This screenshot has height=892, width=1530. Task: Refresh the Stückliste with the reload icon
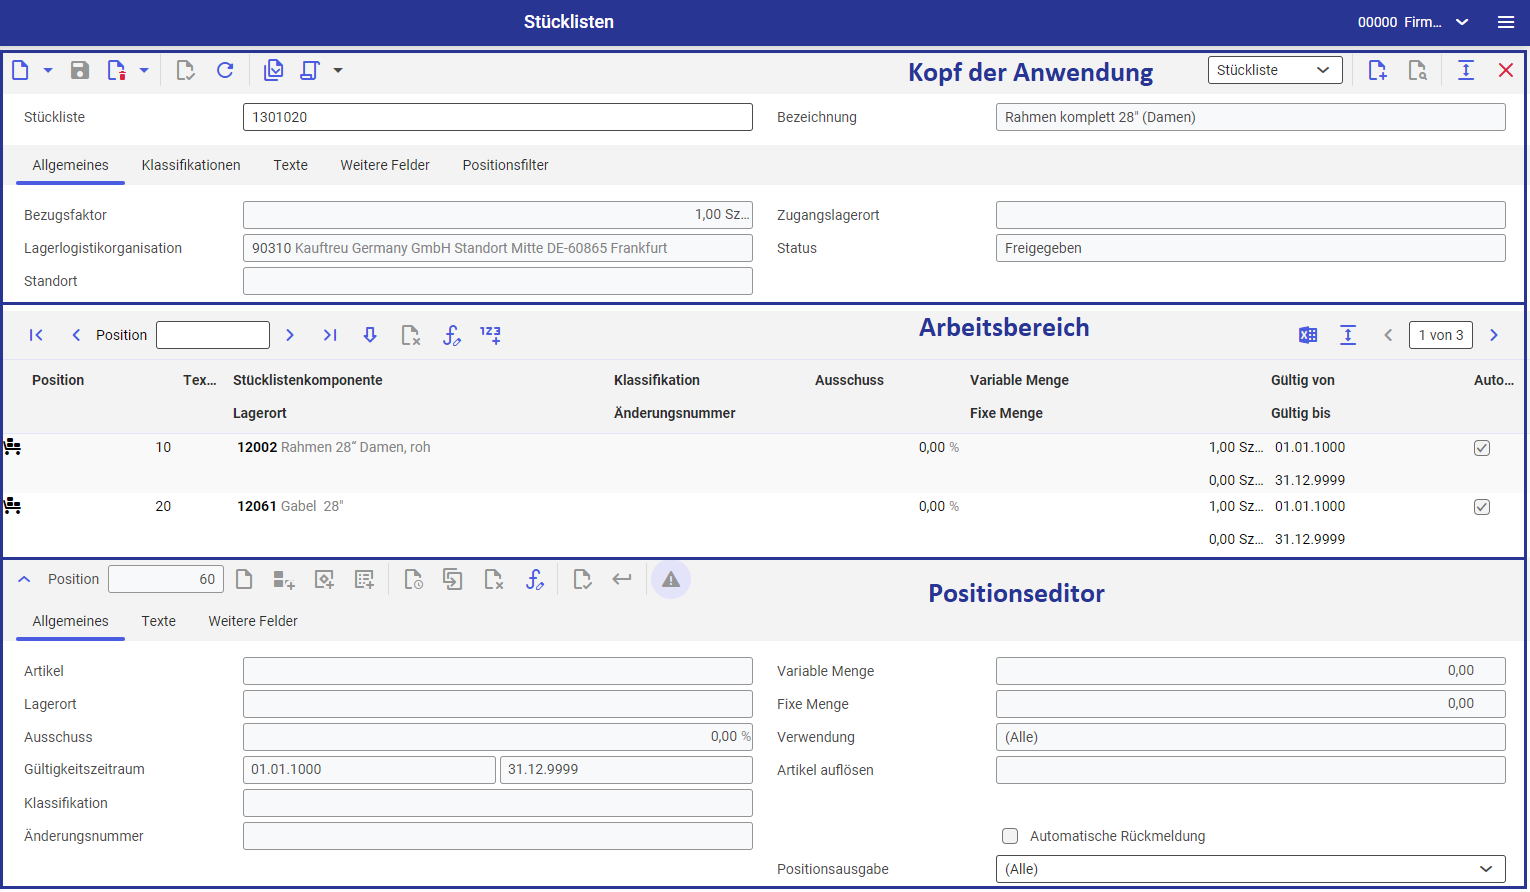(x=225, y=70)
